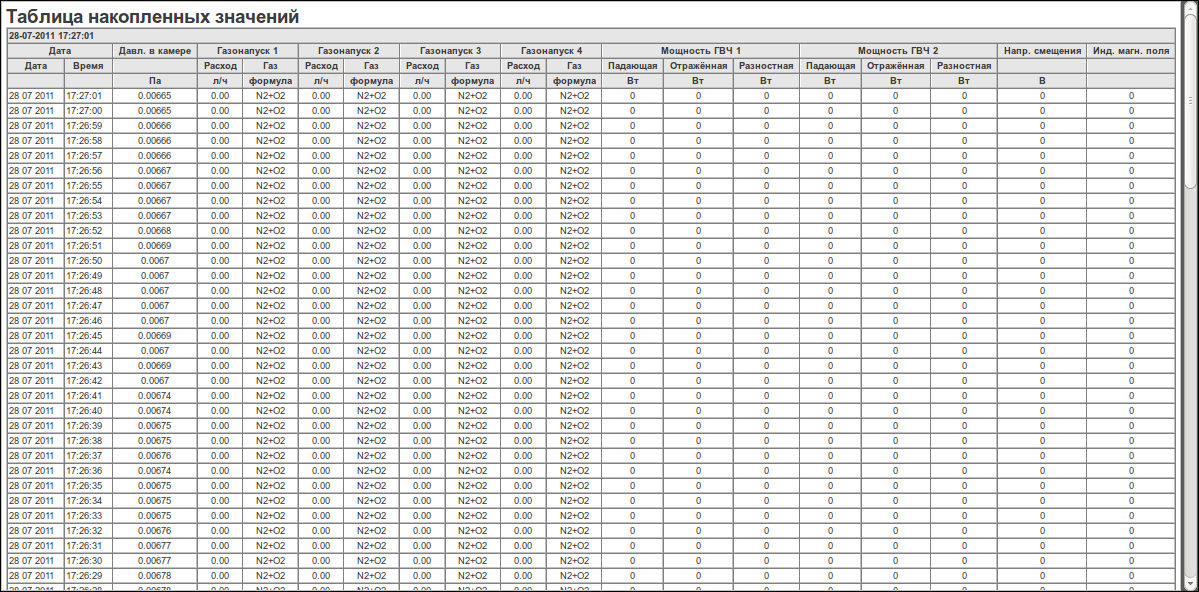Click the 'Газонапуск 4' header cell
The width and height of the screenshot is (1199, 592).
click(x=550, y=50)
